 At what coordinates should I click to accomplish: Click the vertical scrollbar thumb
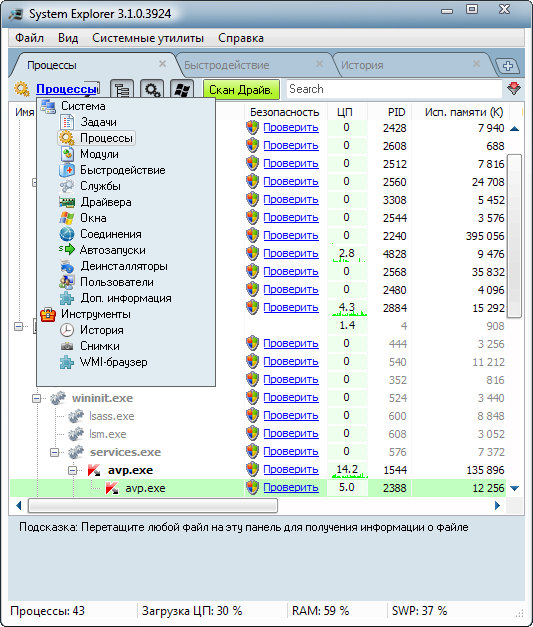point(514,236)
